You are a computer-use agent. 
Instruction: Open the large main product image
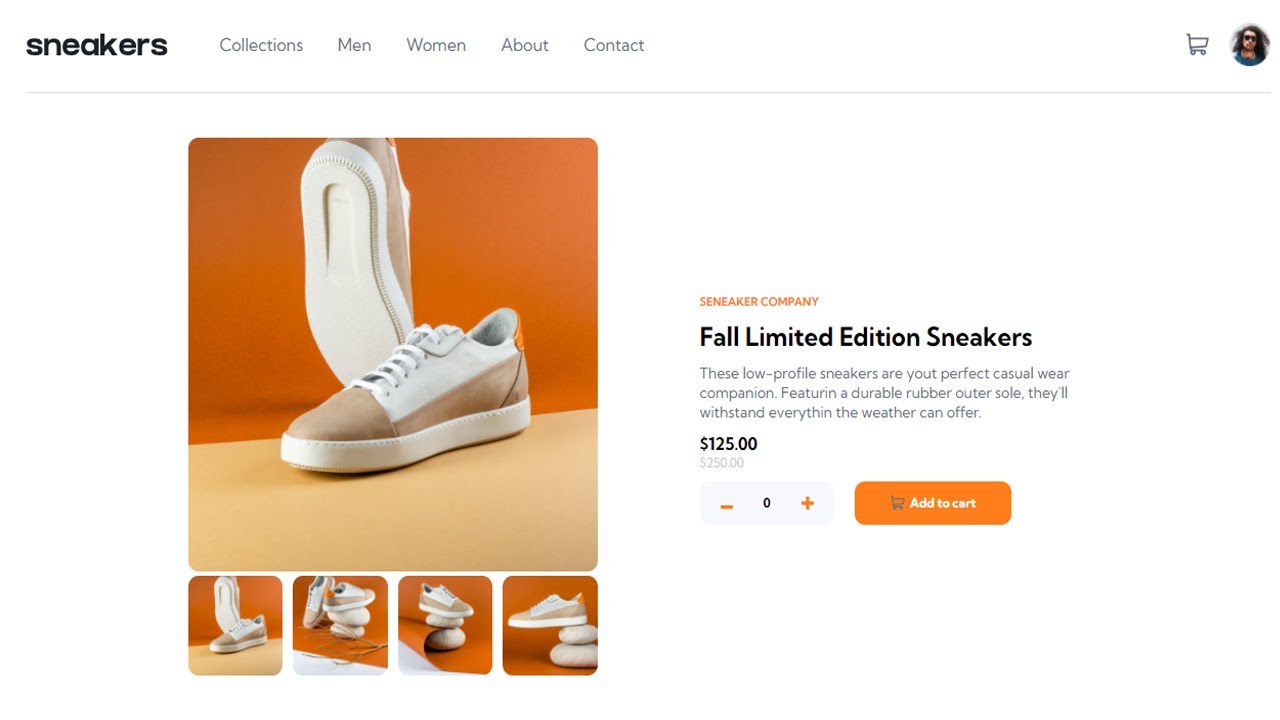click(x=393, y=354)
